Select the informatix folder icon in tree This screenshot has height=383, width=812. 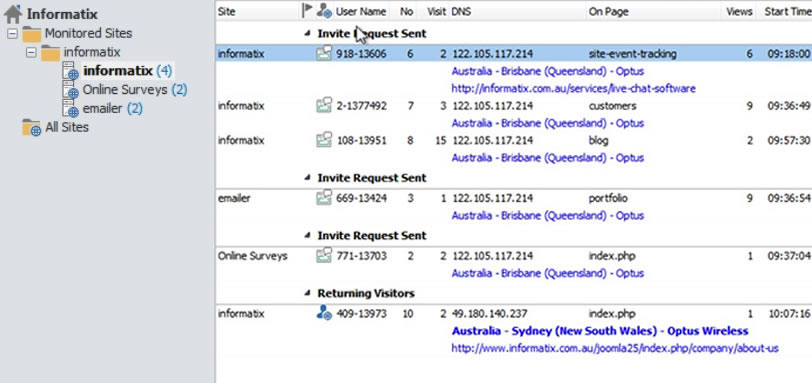tap(50, 52)
